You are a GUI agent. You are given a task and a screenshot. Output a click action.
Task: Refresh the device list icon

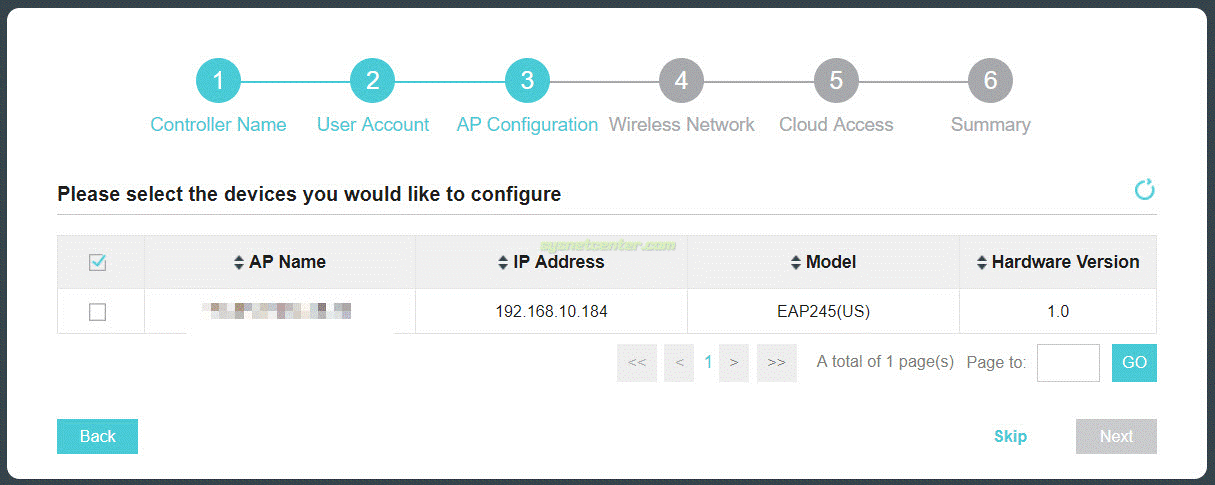(x=1144, y=189)
